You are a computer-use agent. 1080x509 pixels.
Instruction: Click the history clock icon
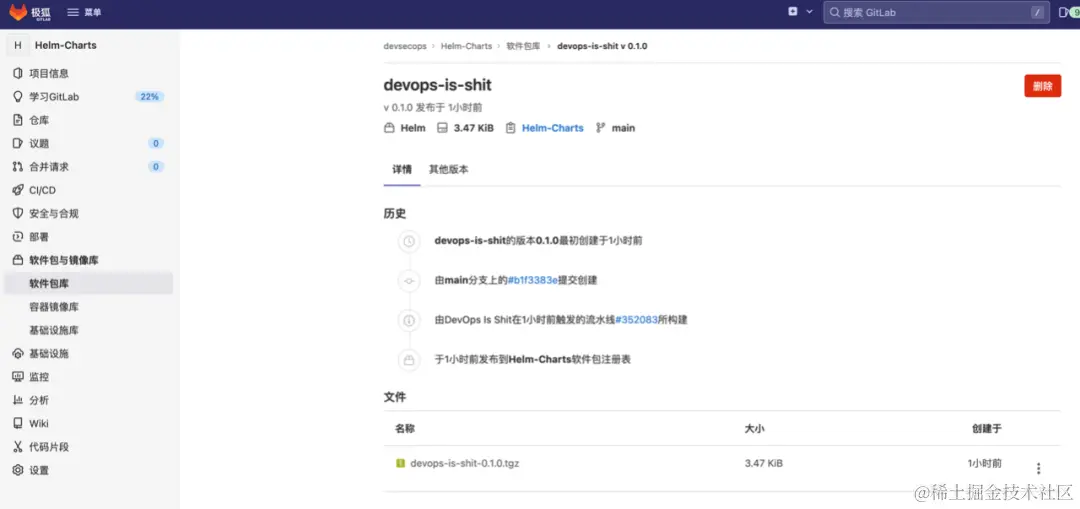click(x=409, y=241)
